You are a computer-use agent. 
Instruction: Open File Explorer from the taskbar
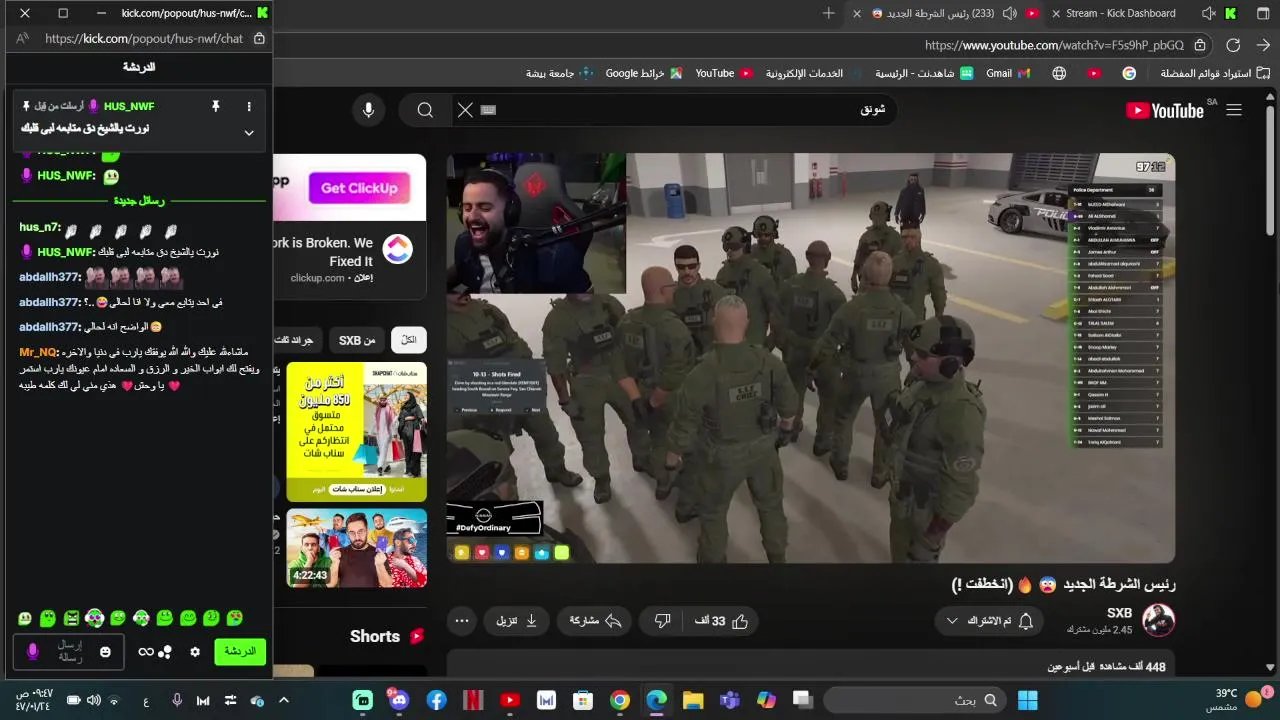[693, 700]
